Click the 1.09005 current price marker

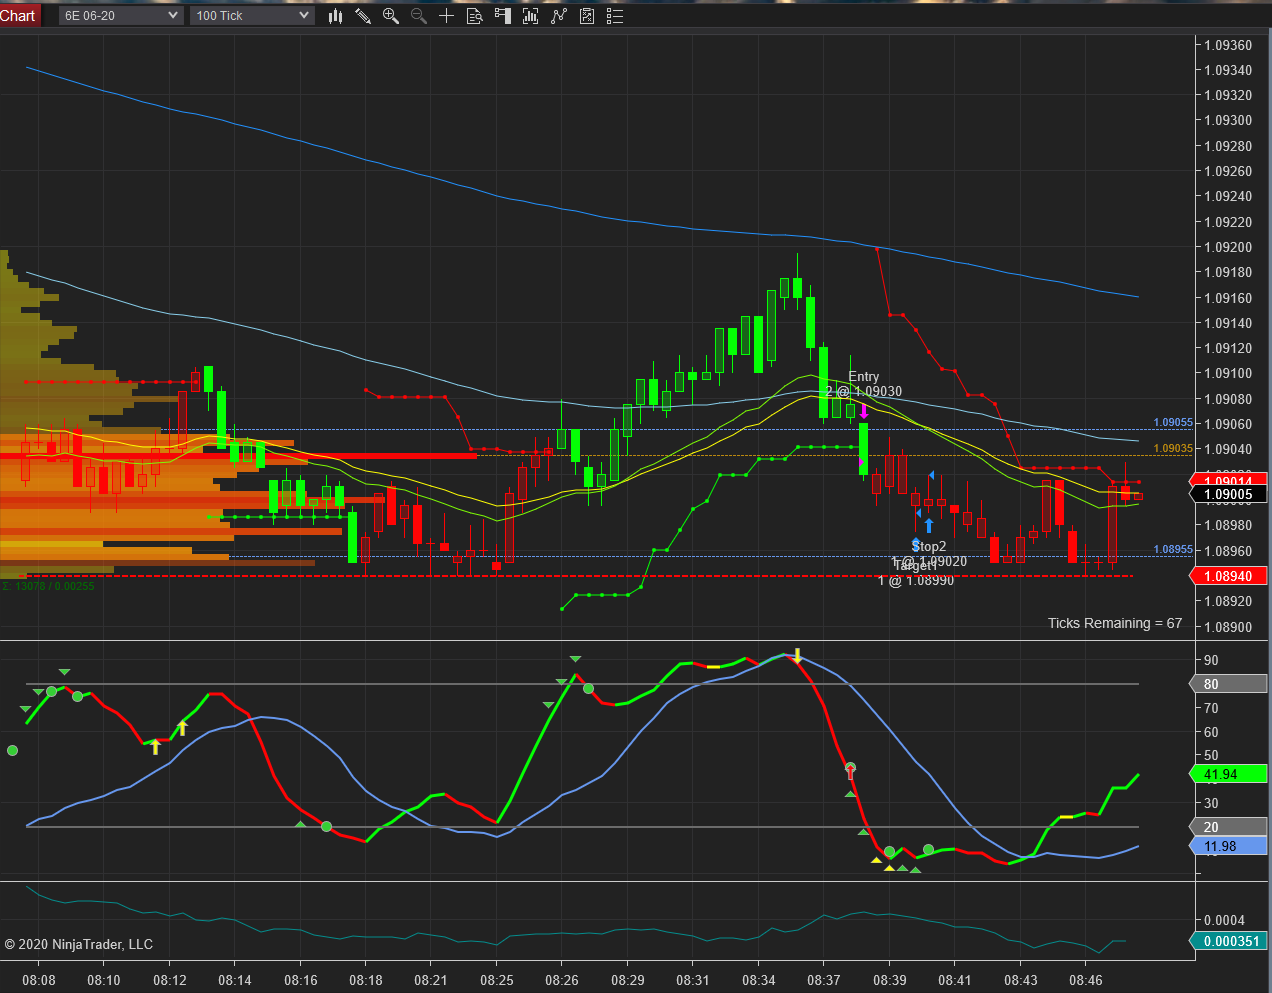(x=1228, y=494)
